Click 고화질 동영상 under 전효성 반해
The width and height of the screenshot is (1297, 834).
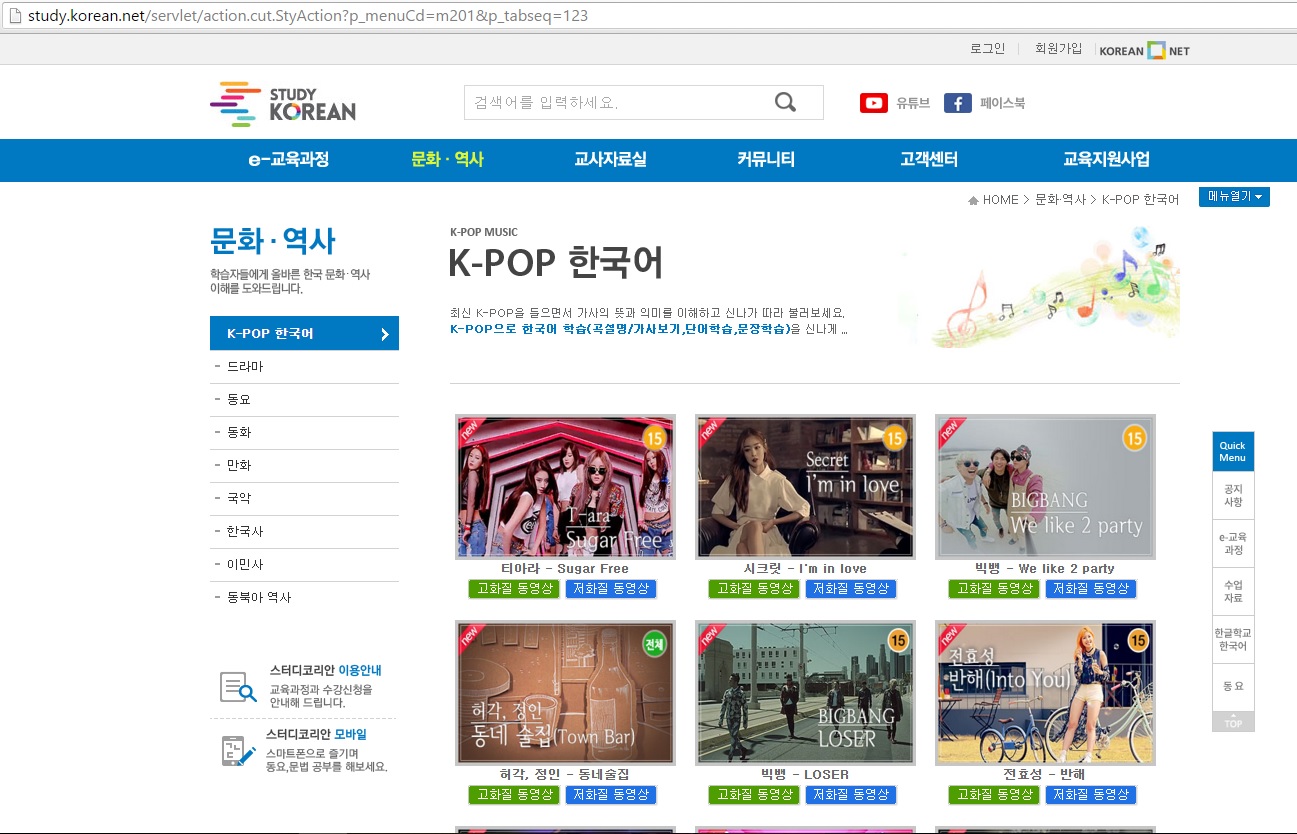pos(994,795)
